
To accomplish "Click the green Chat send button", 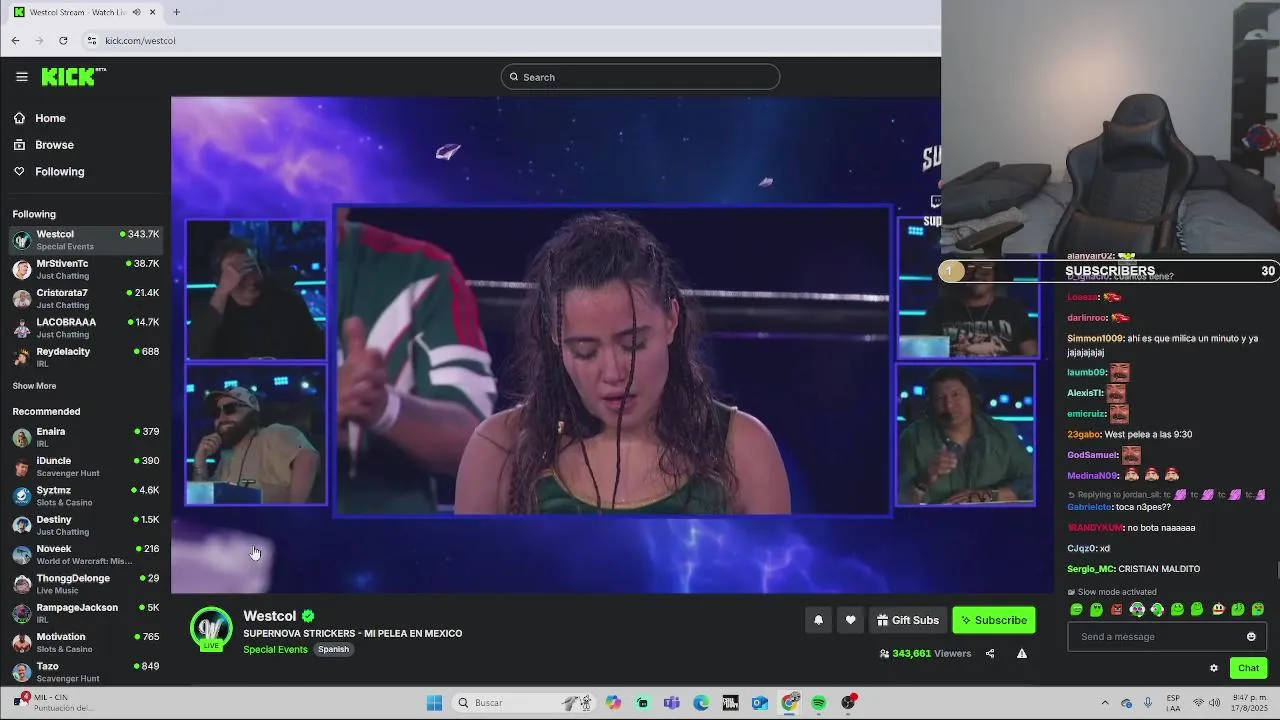I will [1248, 668].
